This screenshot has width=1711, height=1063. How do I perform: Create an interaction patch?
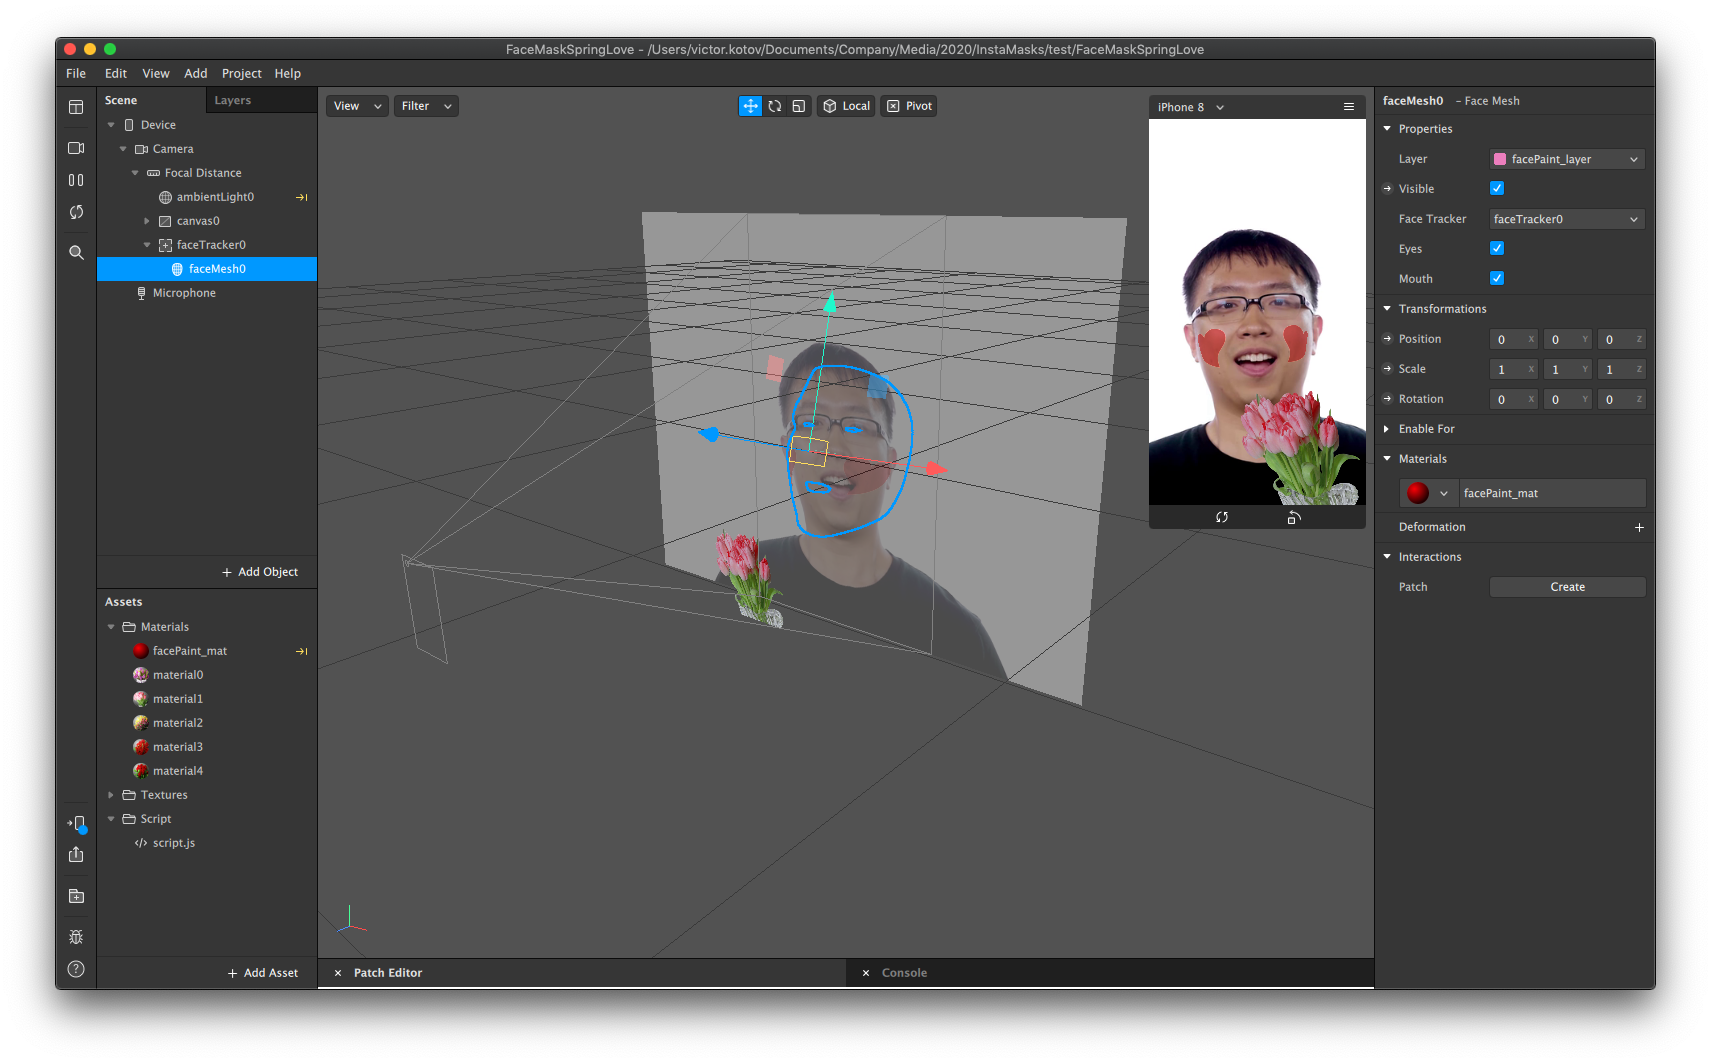pos(1567,587)
